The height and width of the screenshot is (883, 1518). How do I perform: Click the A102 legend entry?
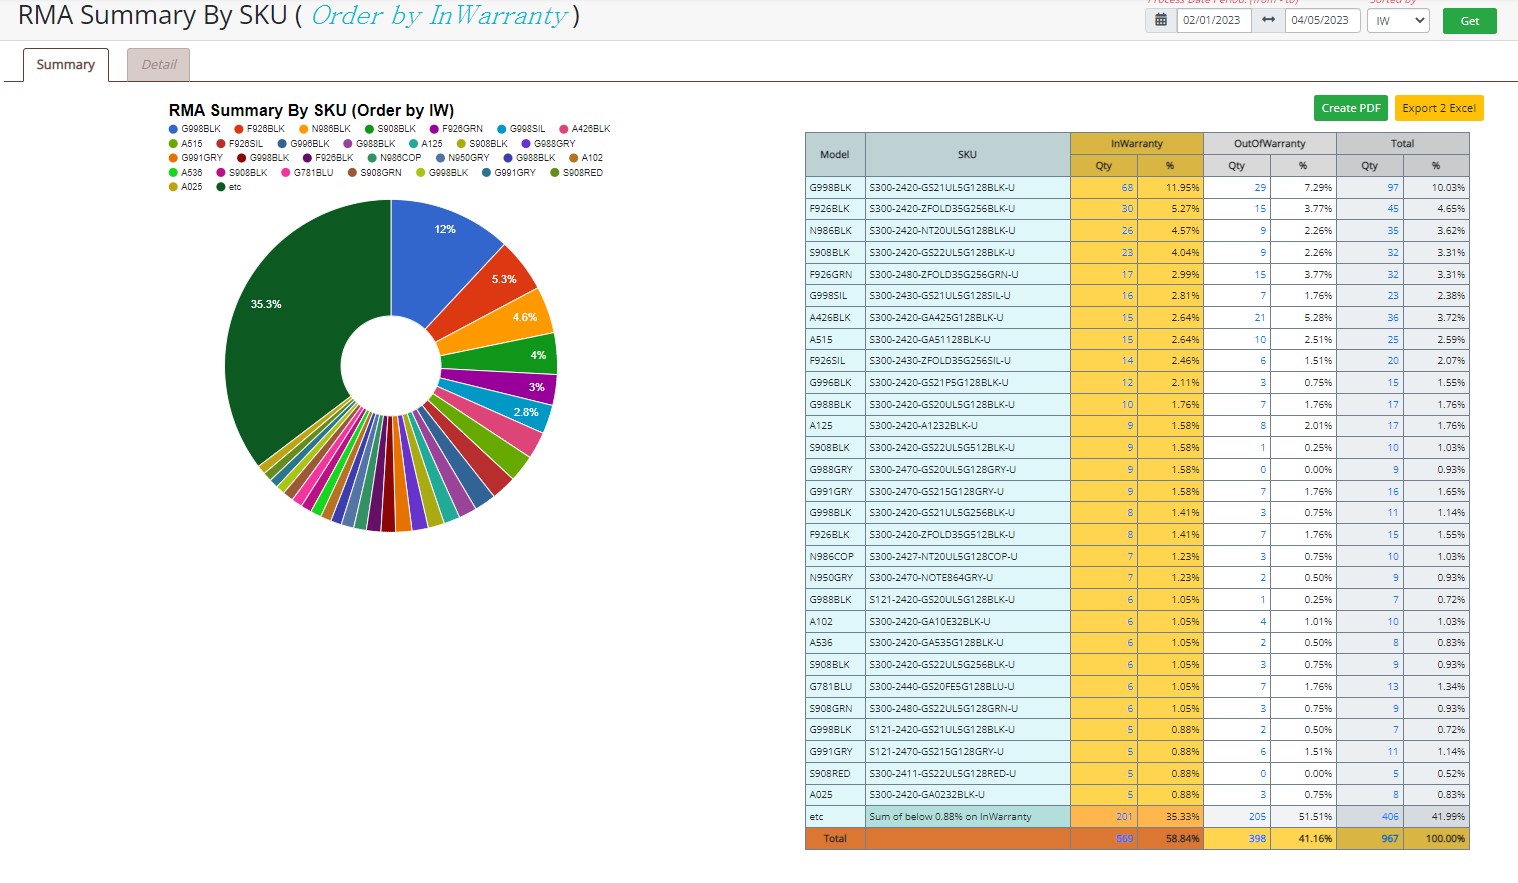586,158
